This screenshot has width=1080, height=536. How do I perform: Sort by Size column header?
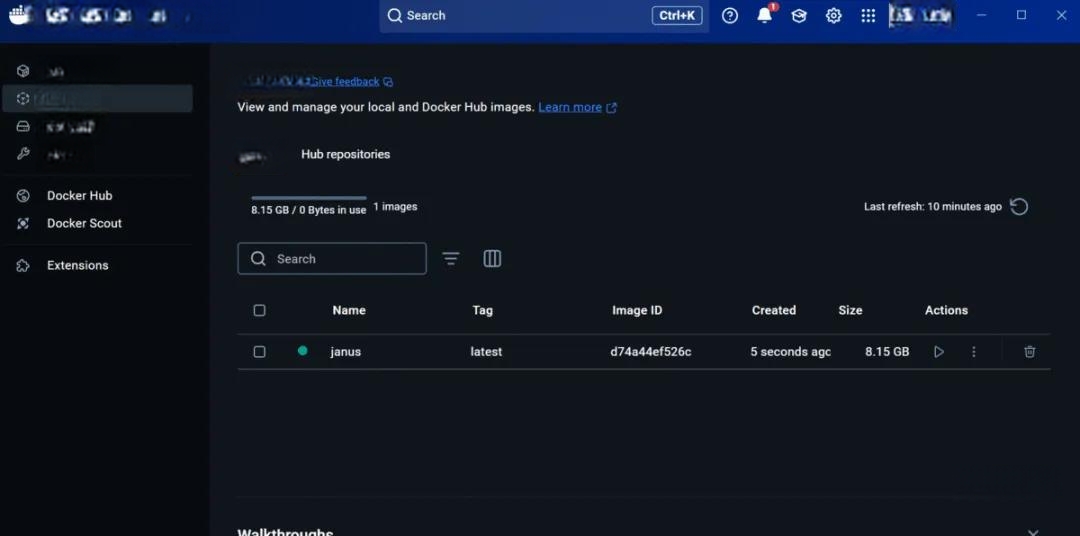[x=850, y=310]
